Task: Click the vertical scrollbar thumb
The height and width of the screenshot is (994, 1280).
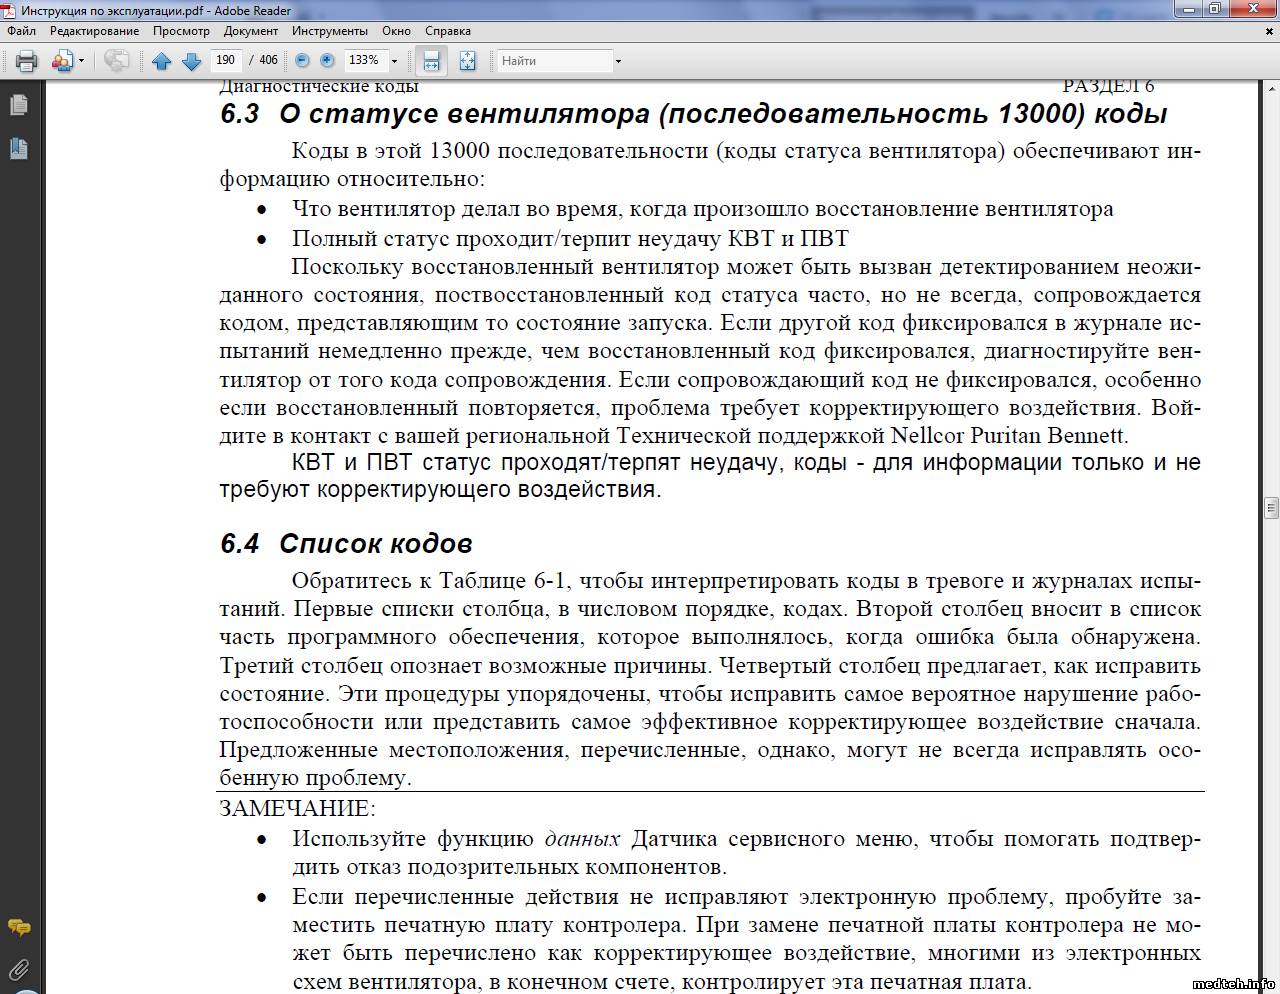Action: (1271, 507)
